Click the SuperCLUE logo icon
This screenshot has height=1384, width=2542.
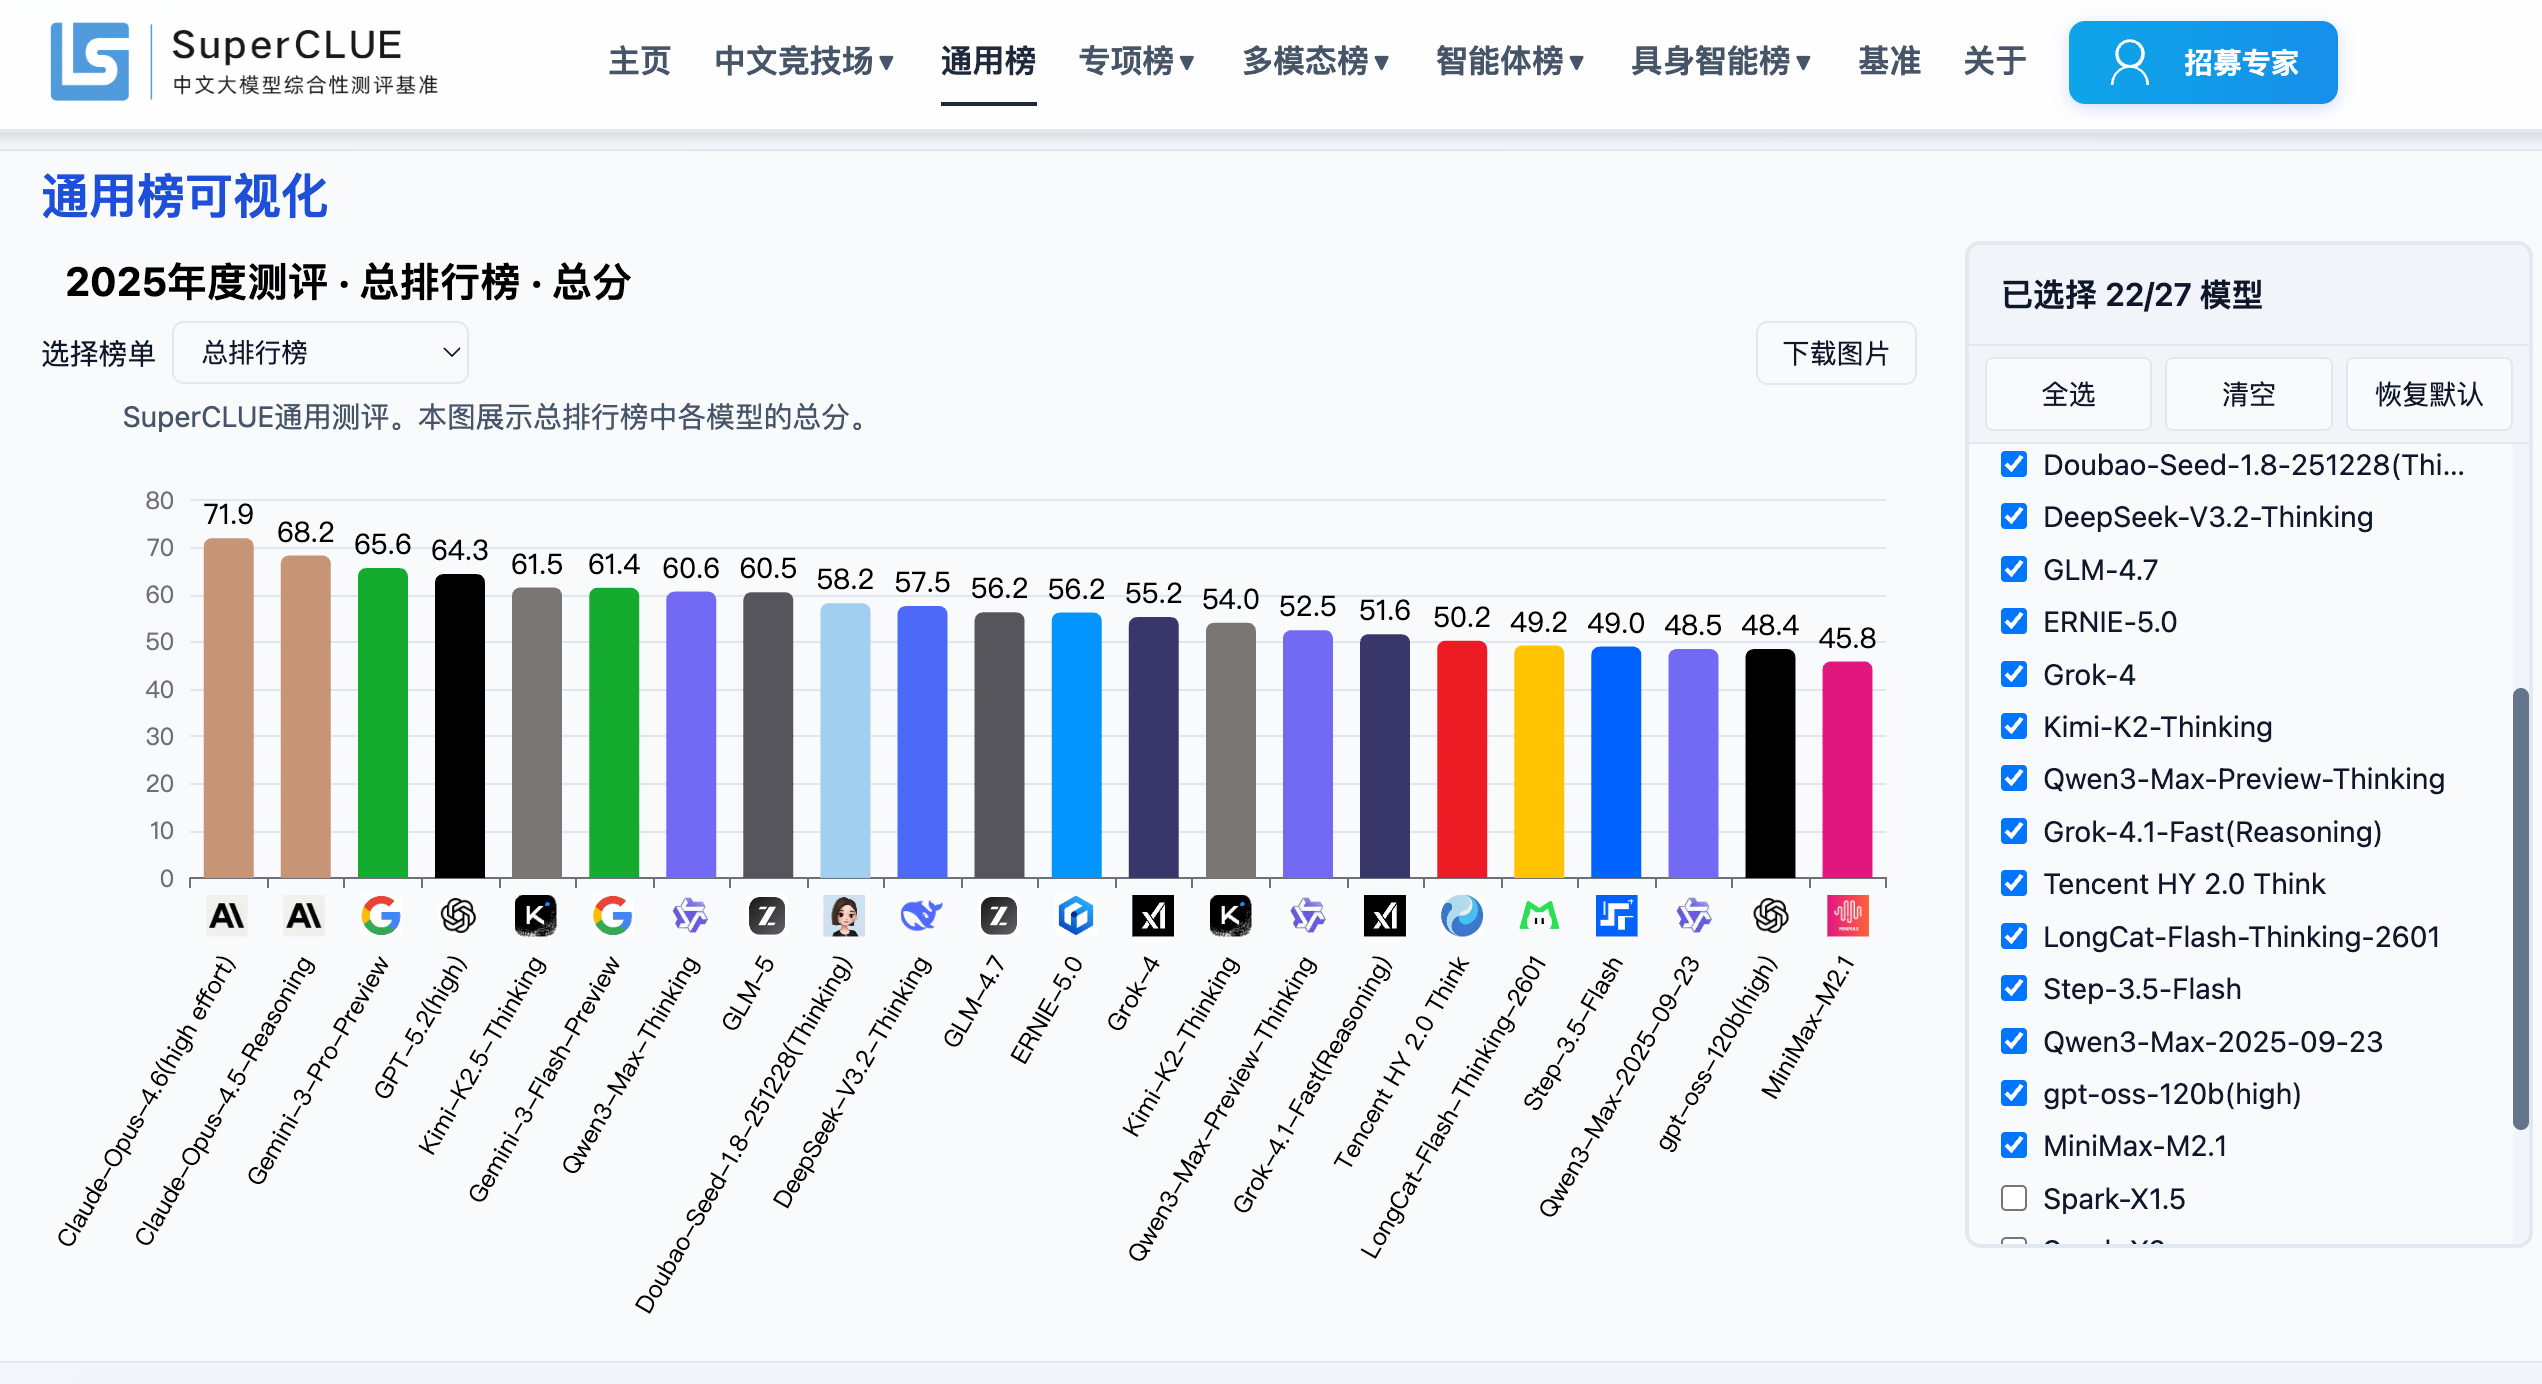coord(90,62)
